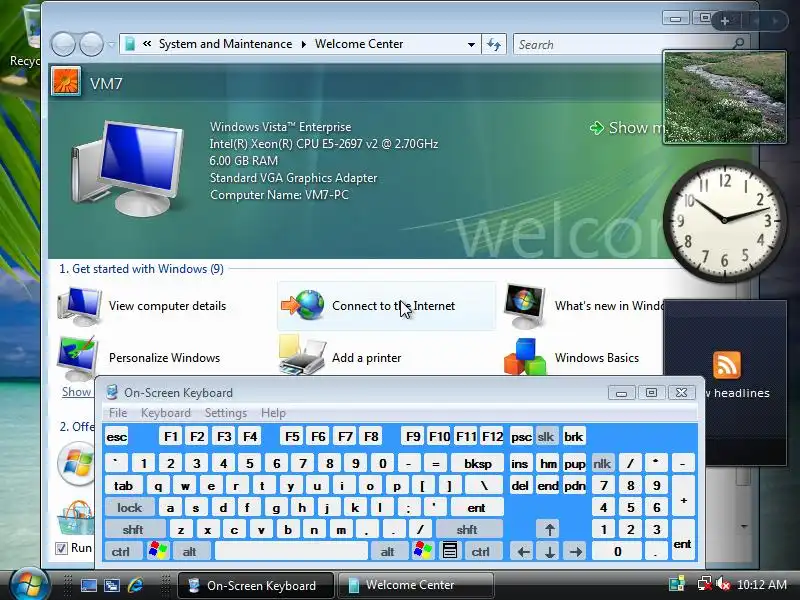Screen dimensions: 800x600
Task: Click the left Windows logo key on keyboard
Action: click(x=158, y=551)
